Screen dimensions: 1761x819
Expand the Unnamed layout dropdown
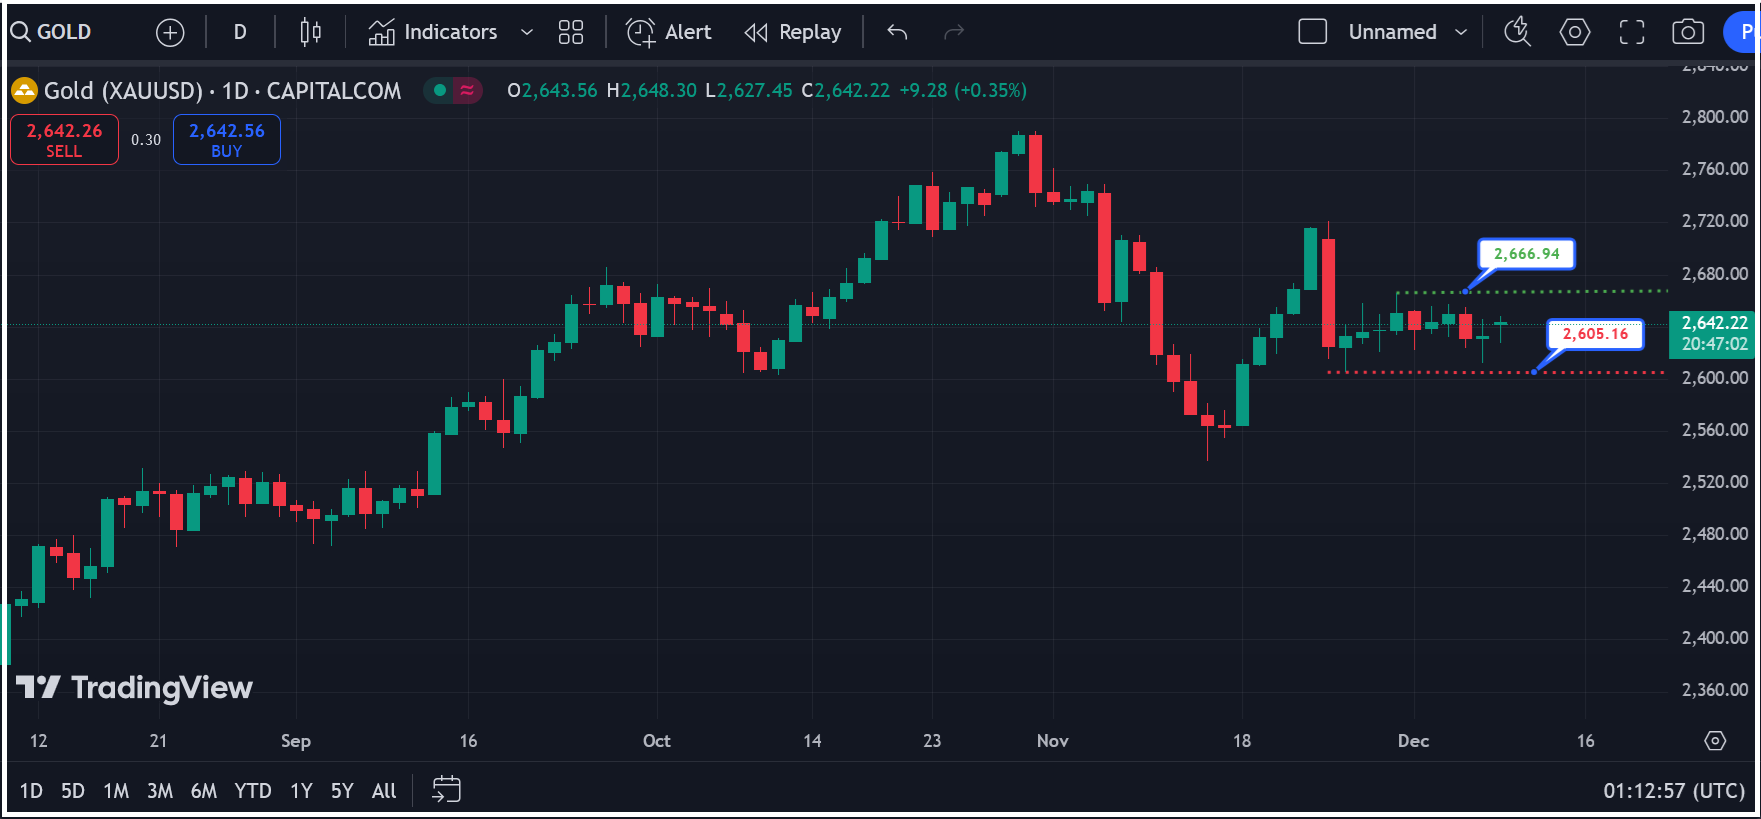tap(1461, 33)
